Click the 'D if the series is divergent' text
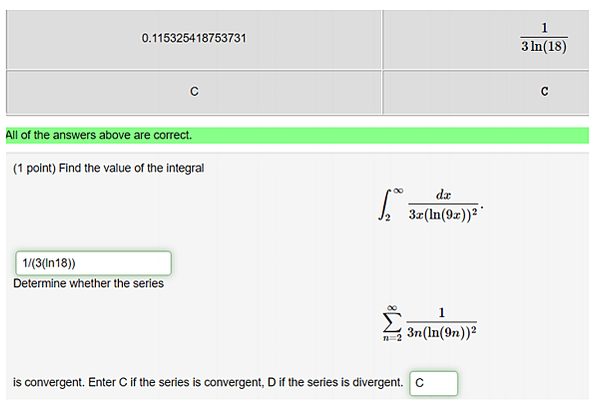The height and width of the screenshot is (406, 599). click(x=335, y=382)
